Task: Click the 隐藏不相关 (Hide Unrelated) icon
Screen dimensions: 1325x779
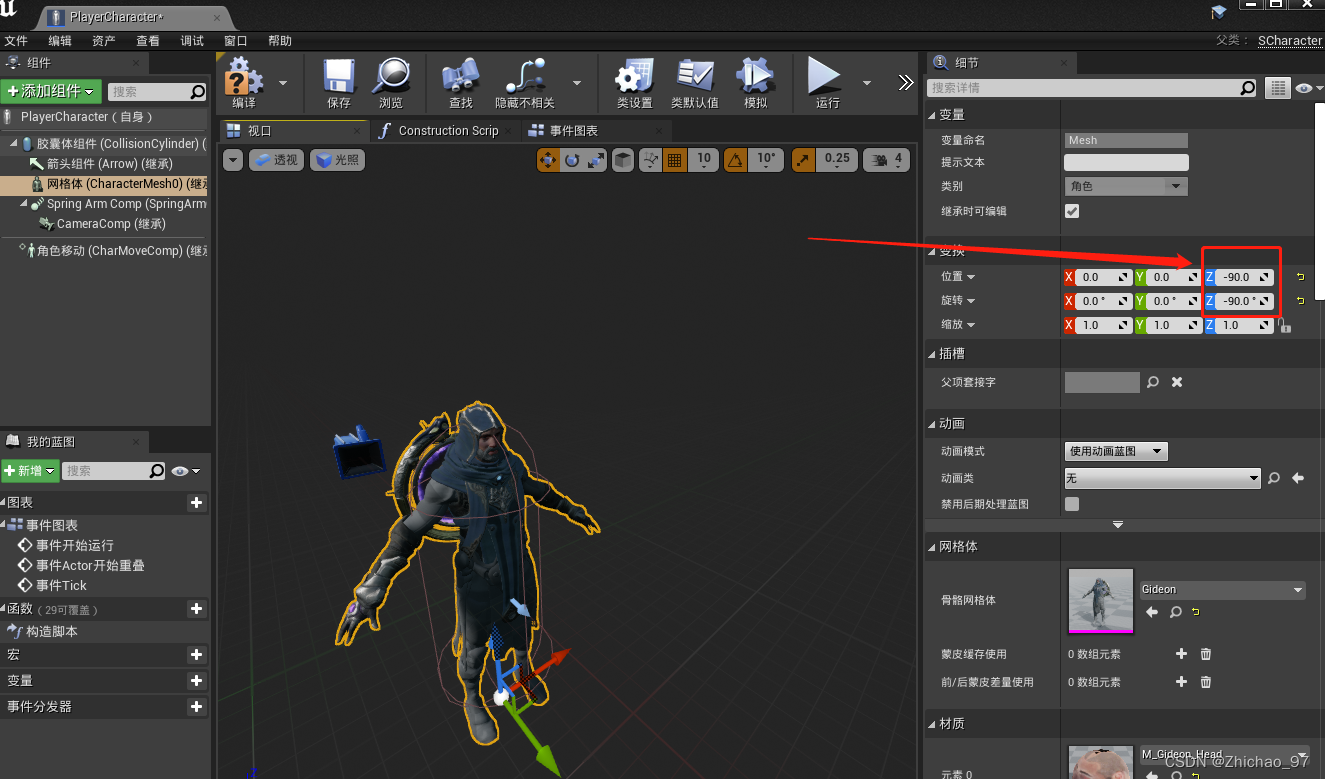Action: [525, 77]
